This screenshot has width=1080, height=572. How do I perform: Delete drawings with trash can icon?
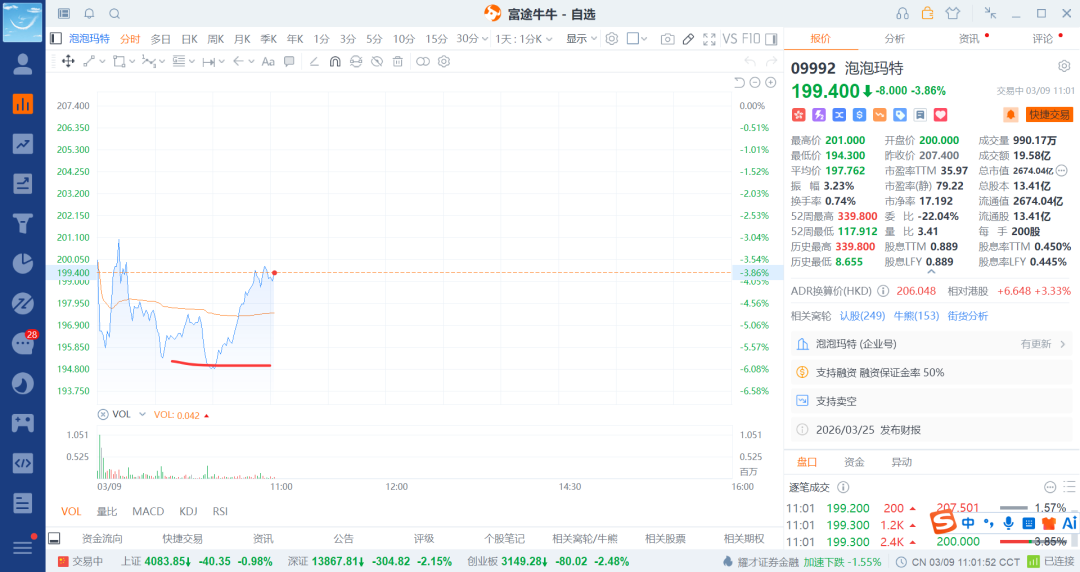(x=397, y=61)
